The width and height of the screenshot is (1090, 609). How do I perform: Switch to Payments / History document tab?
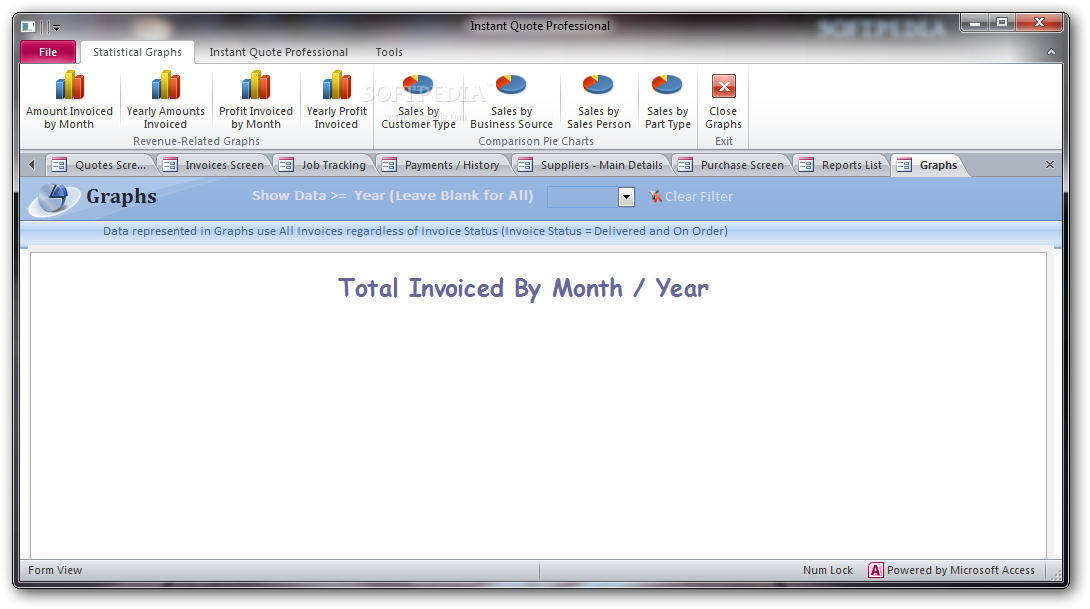tap(443, 165)
